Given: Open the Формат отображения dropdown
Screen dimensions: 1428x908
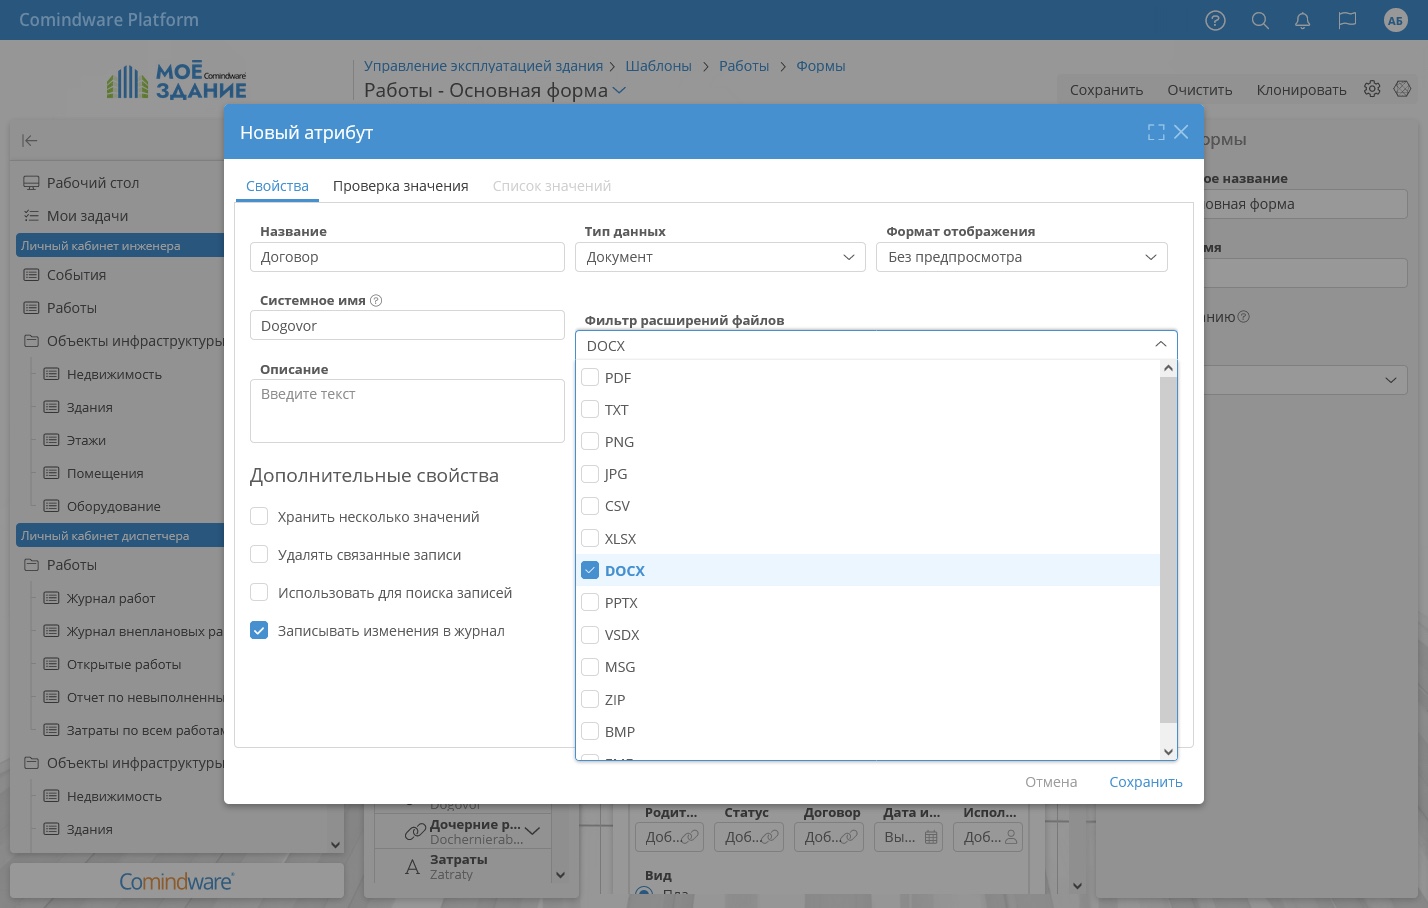Looking at the screenshot, I should (x=1021, y=257).
